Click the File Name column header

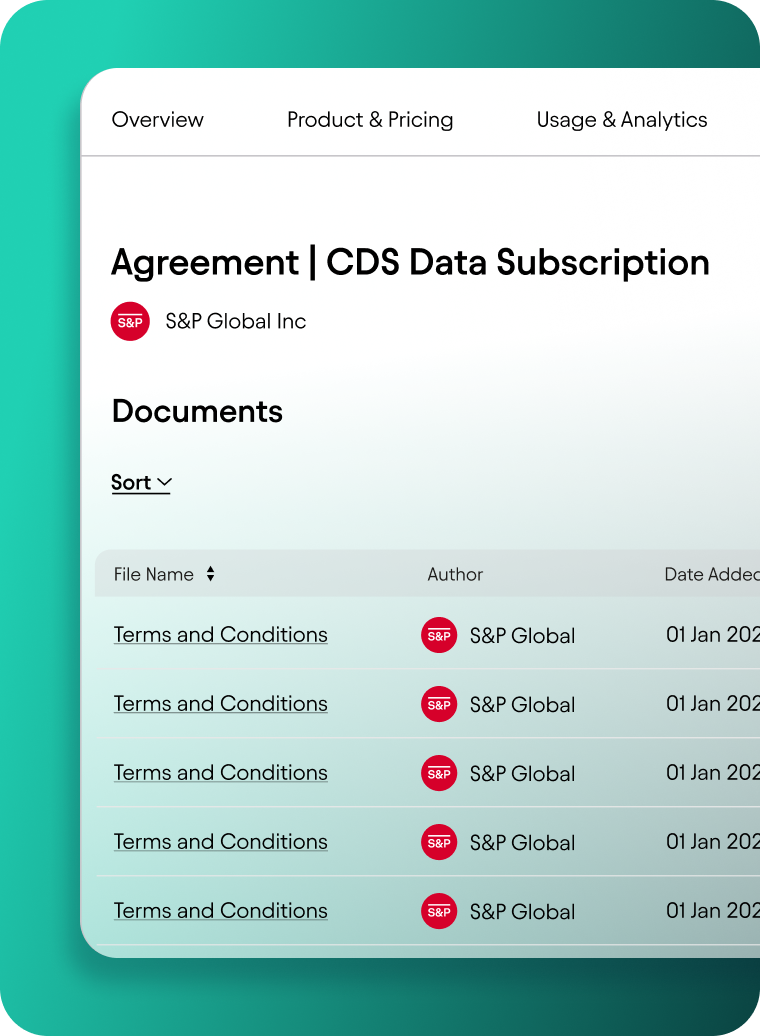pos(153,574)
